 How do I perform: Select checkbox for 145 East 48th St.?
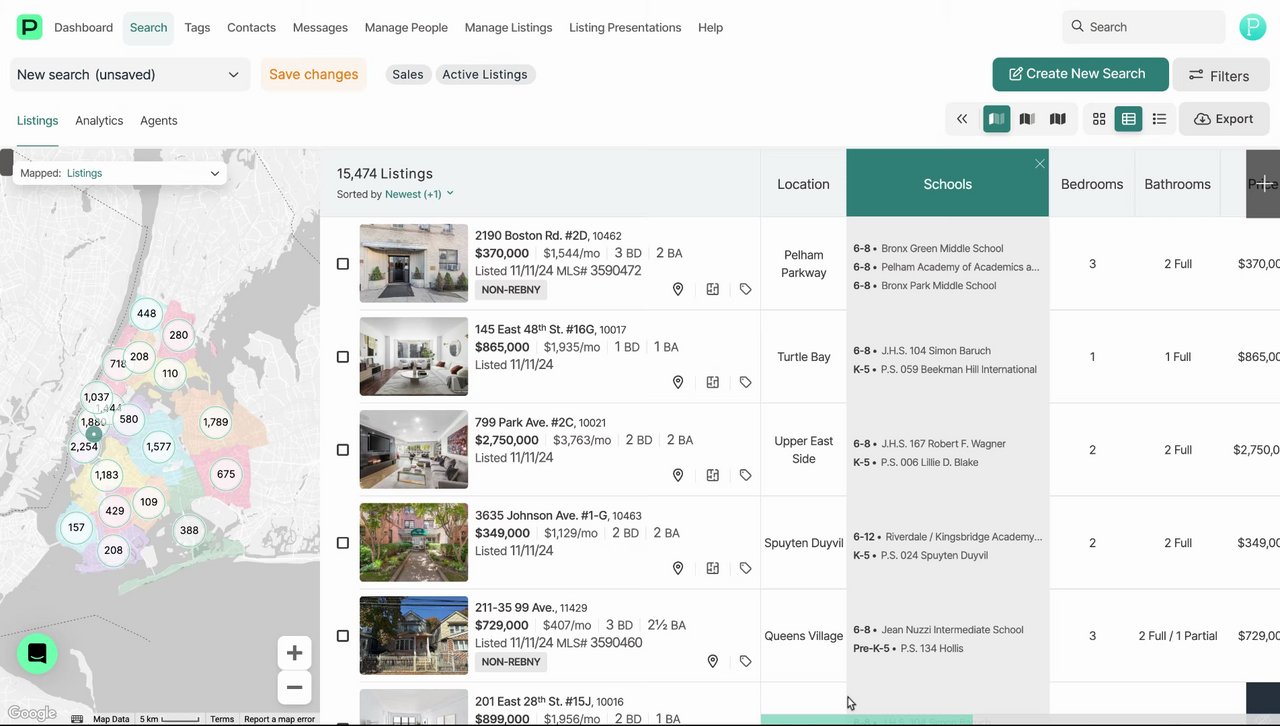point(343,357)
